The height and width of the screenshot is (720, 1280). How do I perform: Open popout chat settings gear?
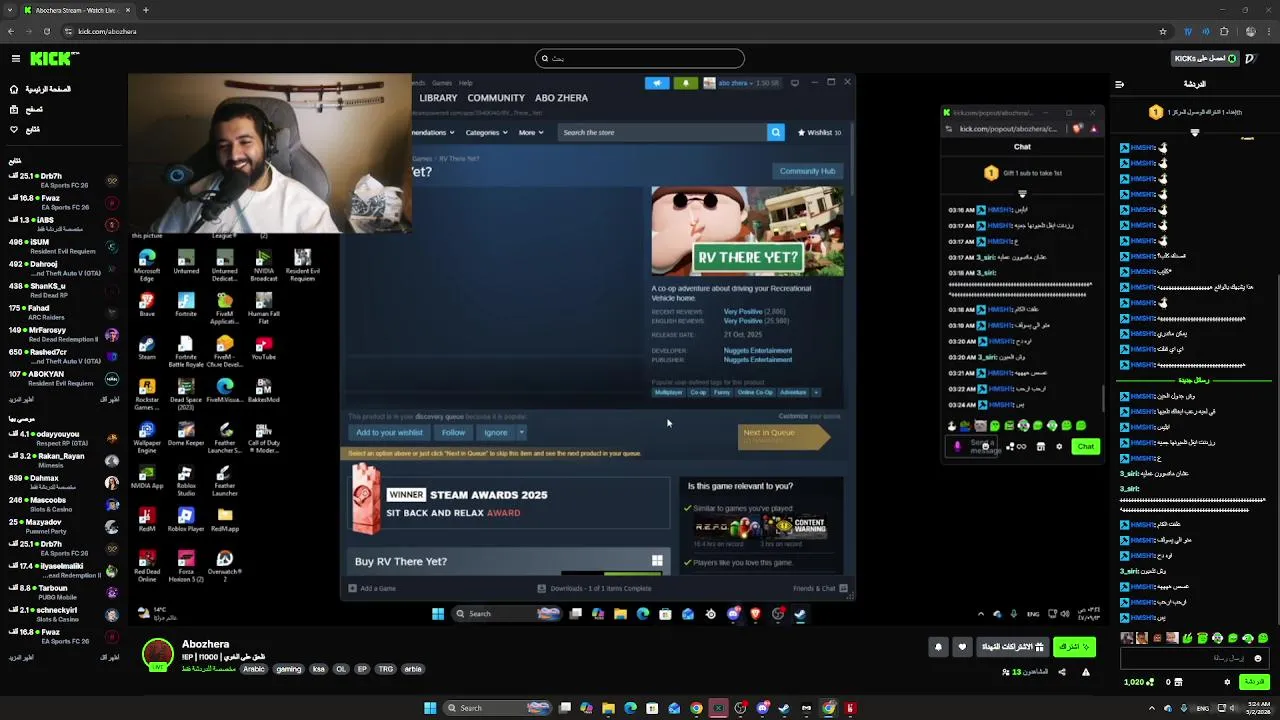pos(1059,447)
